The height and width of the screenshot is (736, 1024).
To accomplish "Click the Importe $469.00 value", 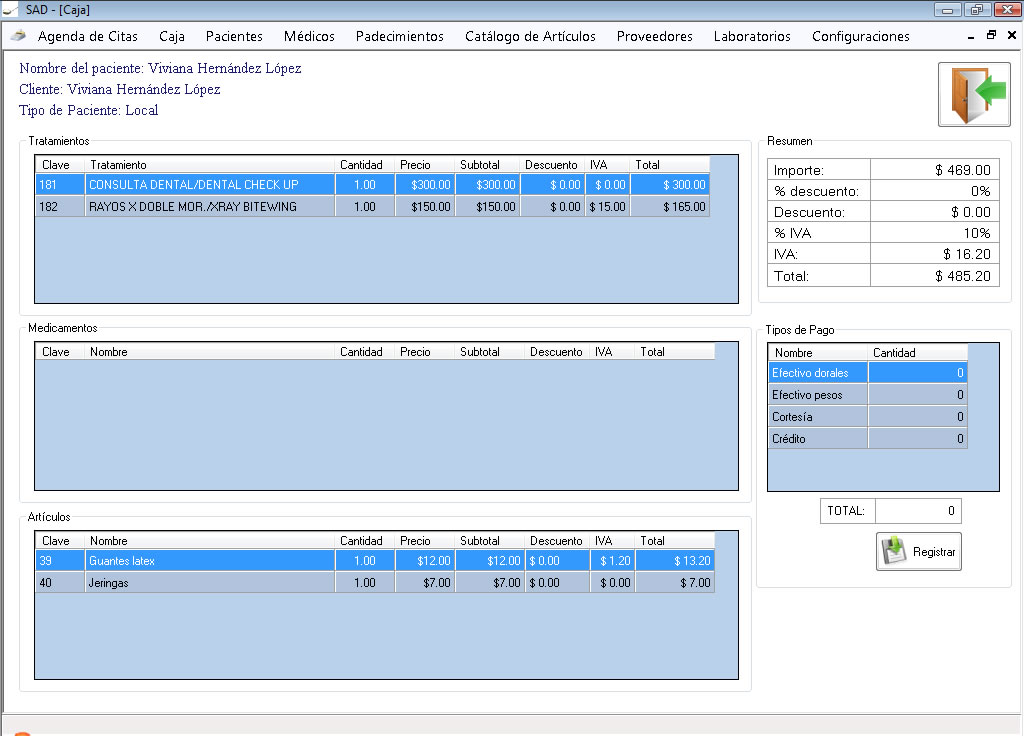I will tap(935, 170).
